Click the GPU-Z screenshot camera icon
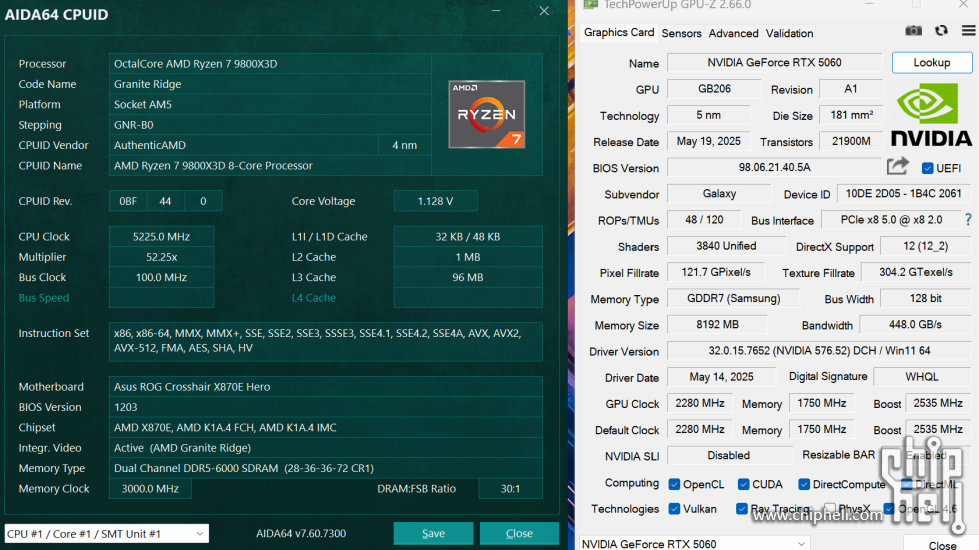This screenshot has width=979, height=550. 913,31
